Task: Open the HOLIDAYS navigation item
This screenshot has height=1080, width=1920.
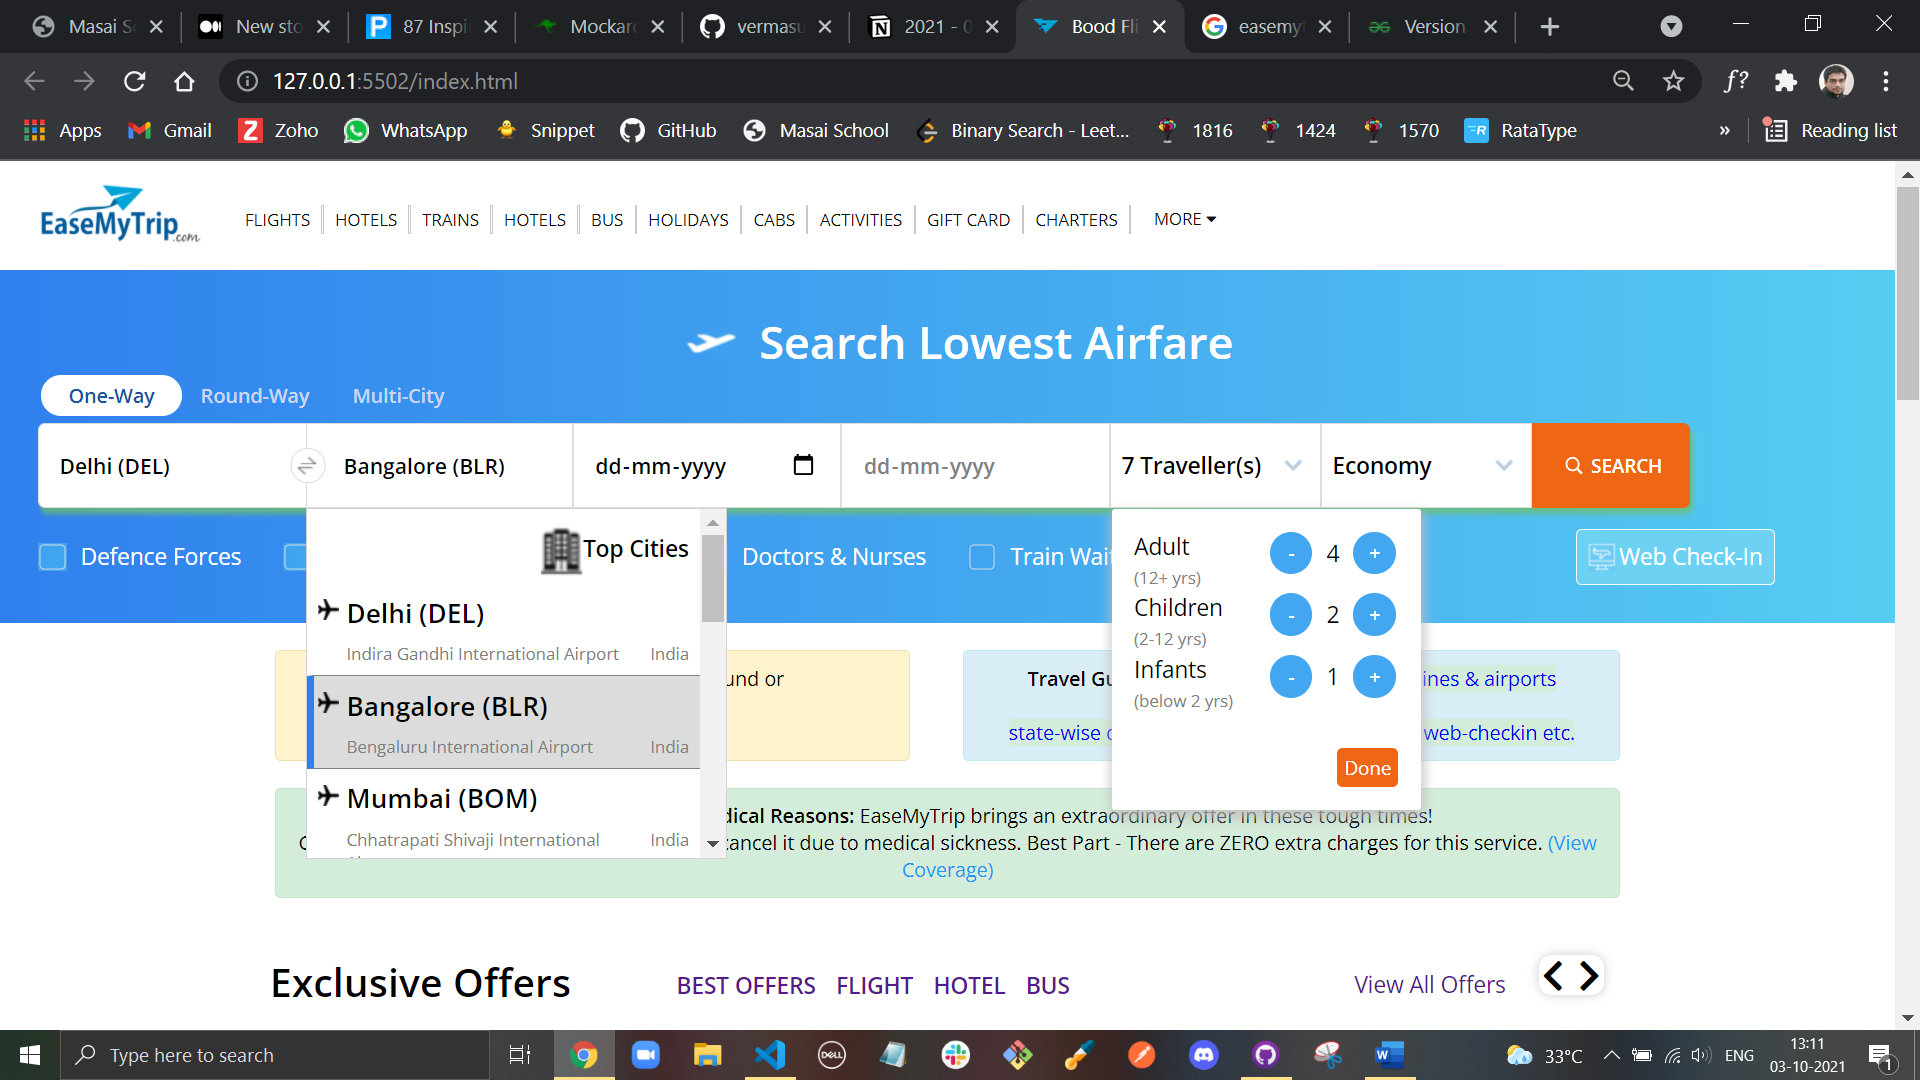Action: click(x=688, y=219)
